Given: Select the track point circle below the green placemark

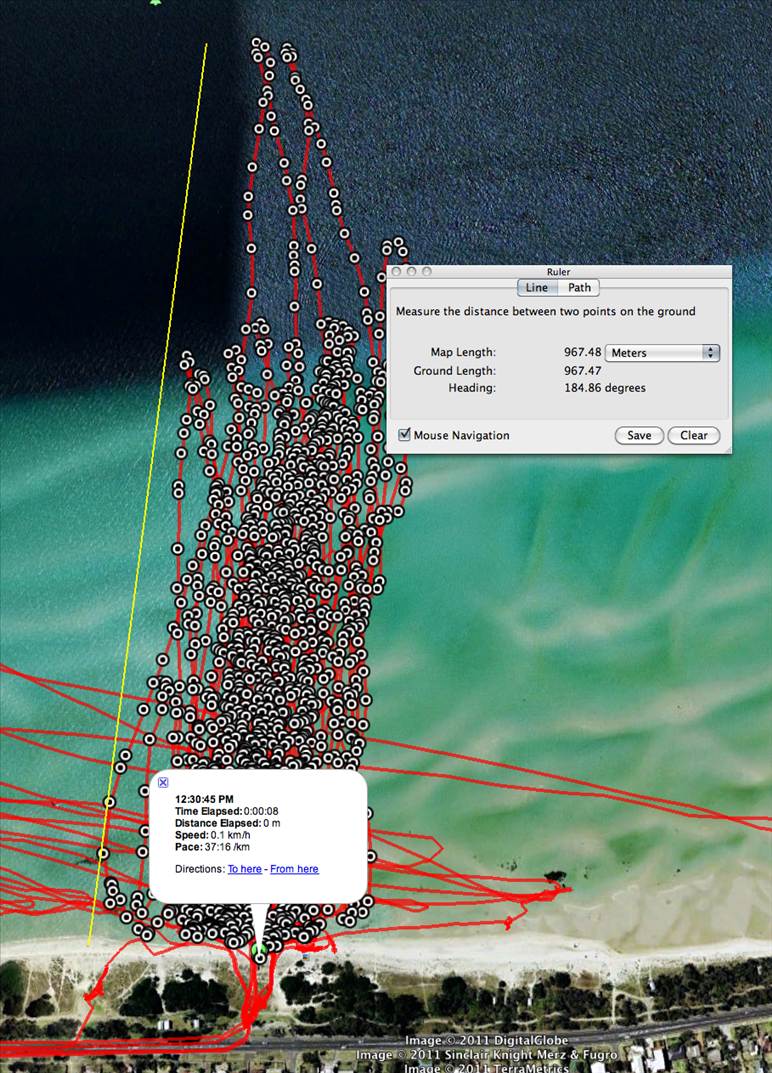Looking at the screenshot, I should click(x=260, y=959).
